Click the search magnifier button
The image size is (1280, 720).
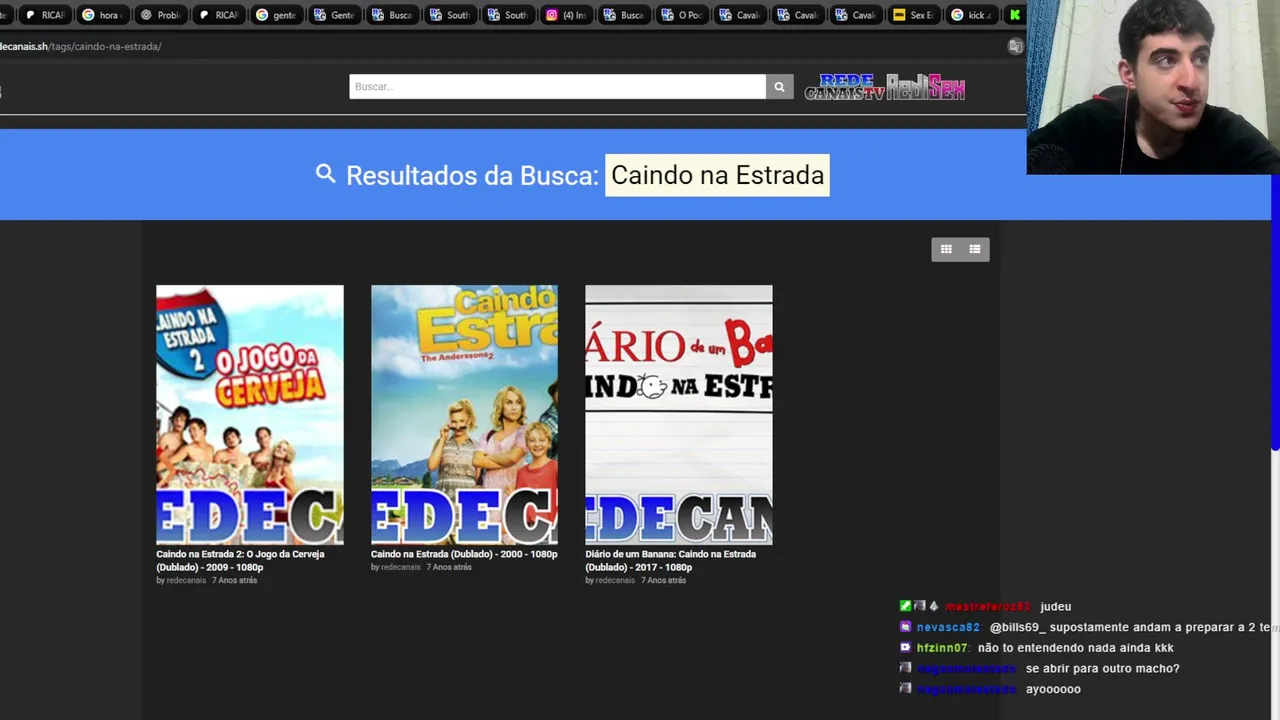tap(779, 87)
